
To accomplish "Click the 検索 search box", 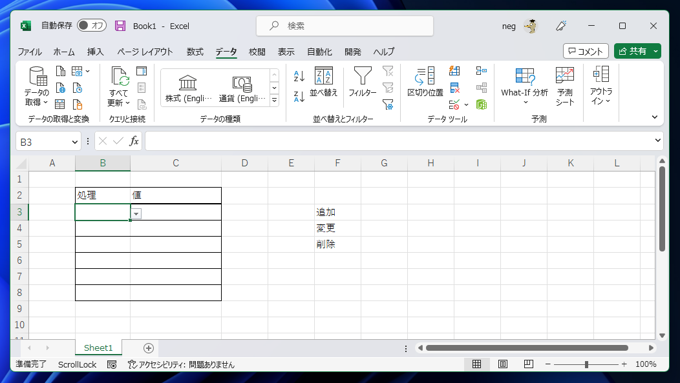I will coord(345,26).
